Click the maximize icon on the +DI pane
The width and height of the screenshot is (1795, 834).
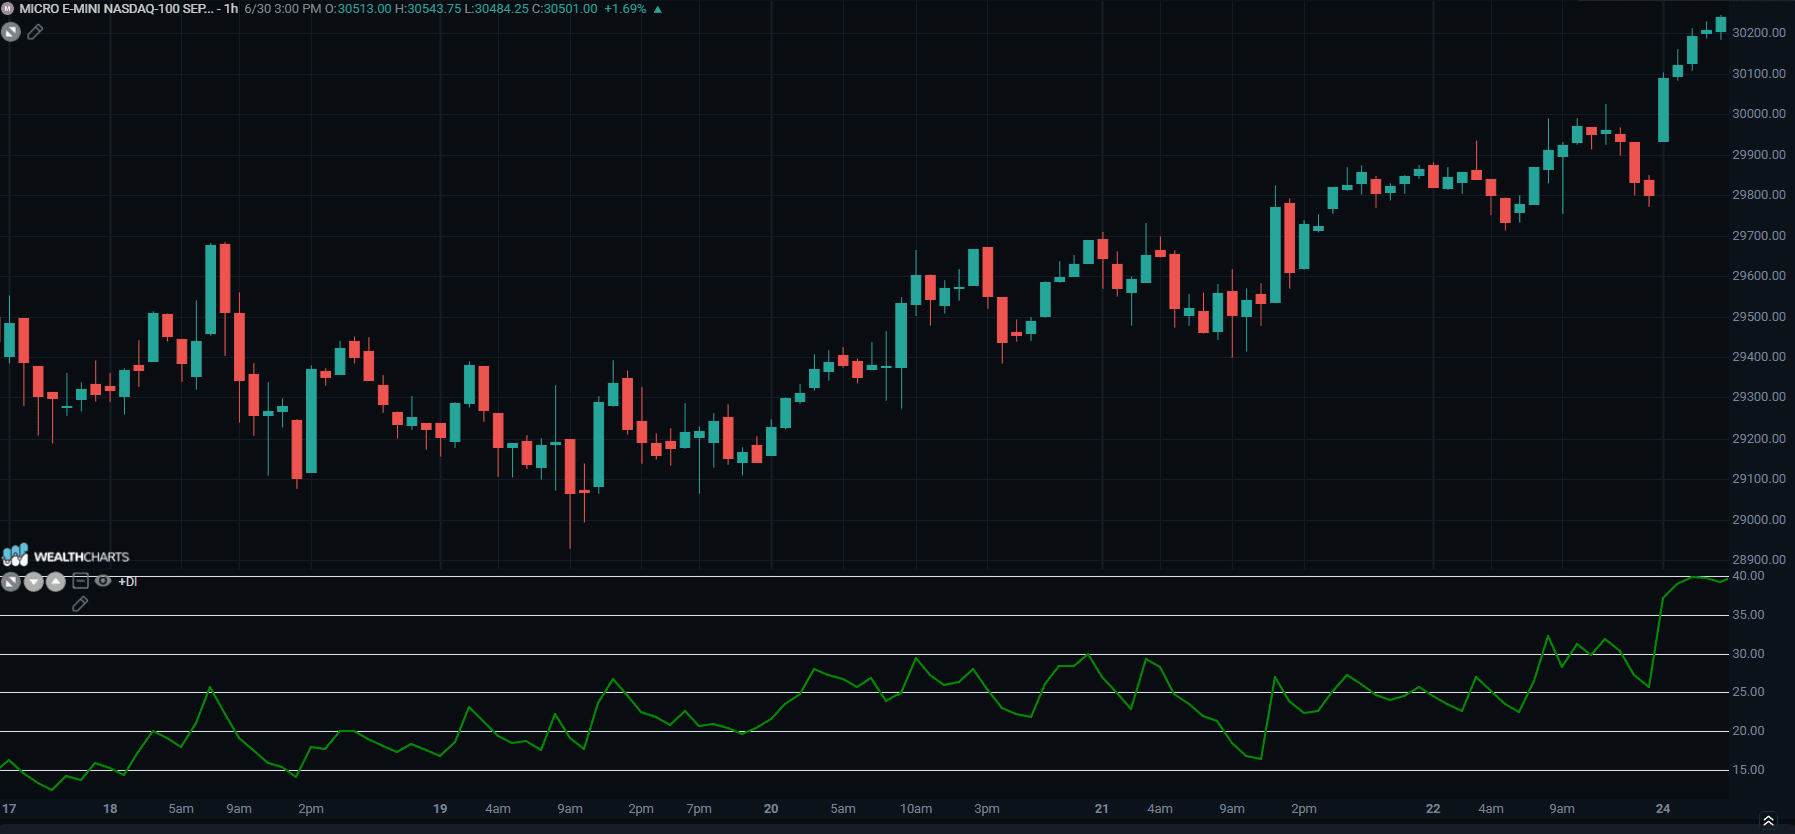[11, 581]
